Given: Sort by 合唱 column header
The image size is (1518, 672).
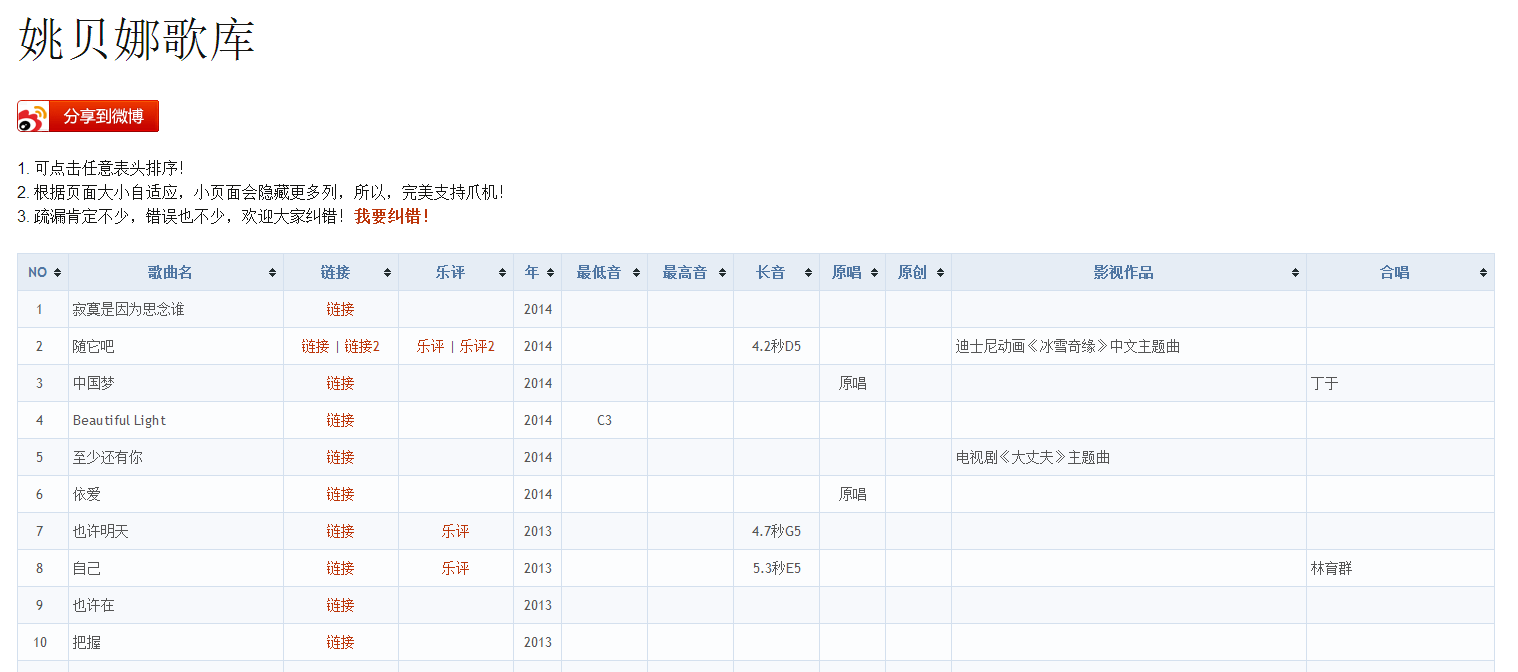Looking at the screenshot, I should pos(1394,272).
